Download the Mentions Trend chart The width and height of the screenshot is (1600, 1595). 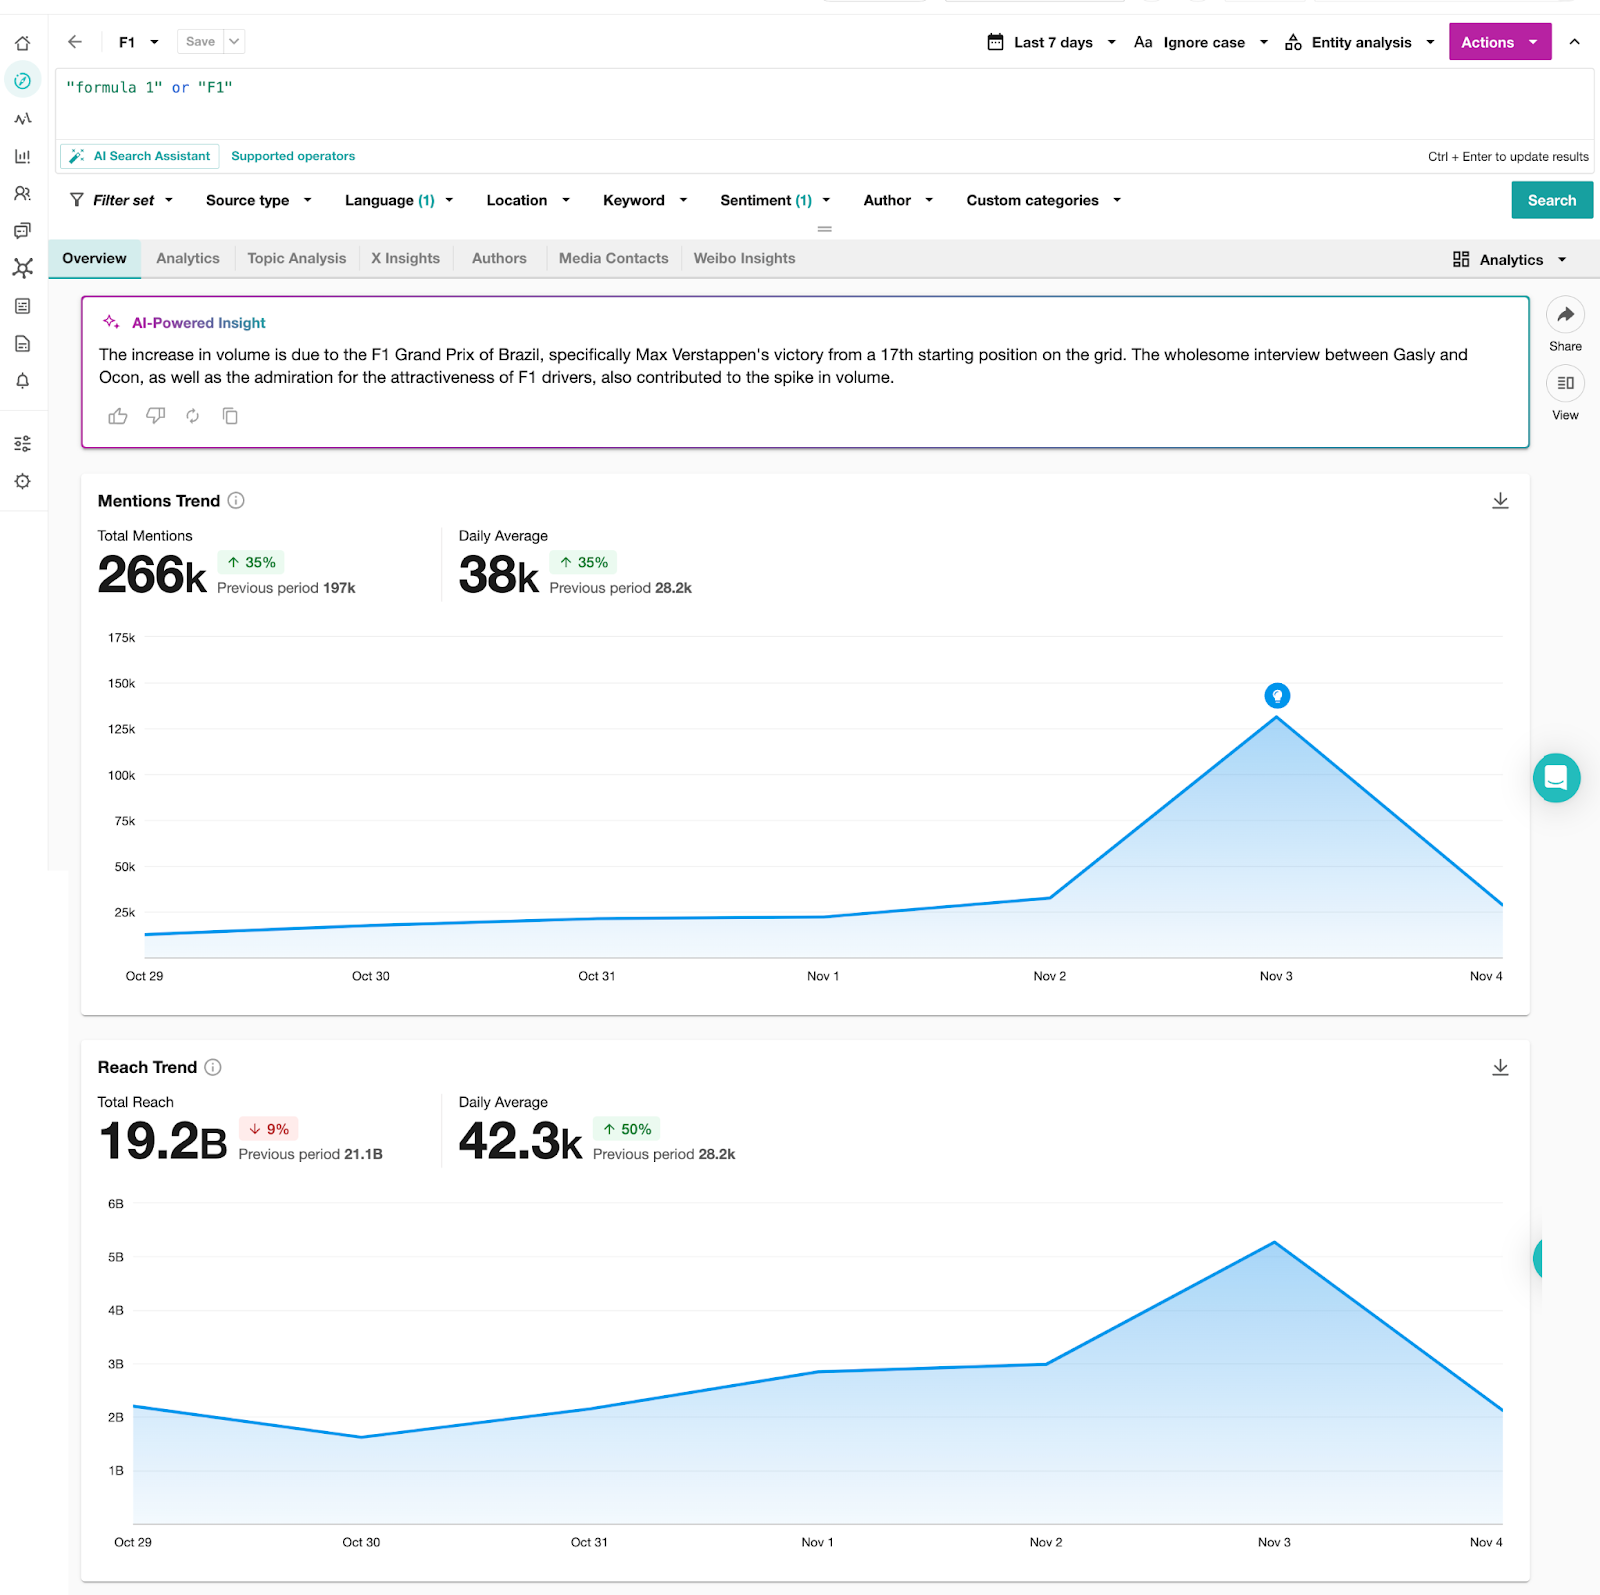click(x=1500, y=501)
